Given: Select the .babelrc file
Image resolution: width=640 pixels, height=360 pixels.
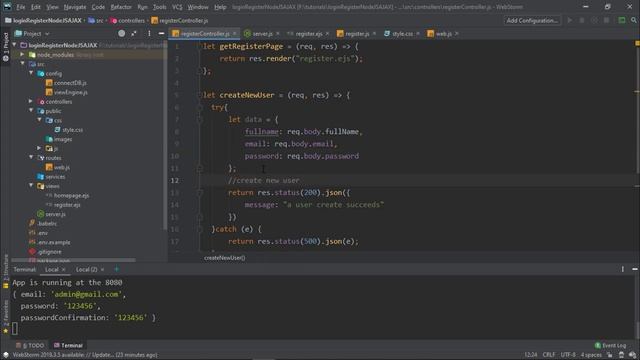Looking at the screenshot, I should pyautogui.click(x=47, y=224).
